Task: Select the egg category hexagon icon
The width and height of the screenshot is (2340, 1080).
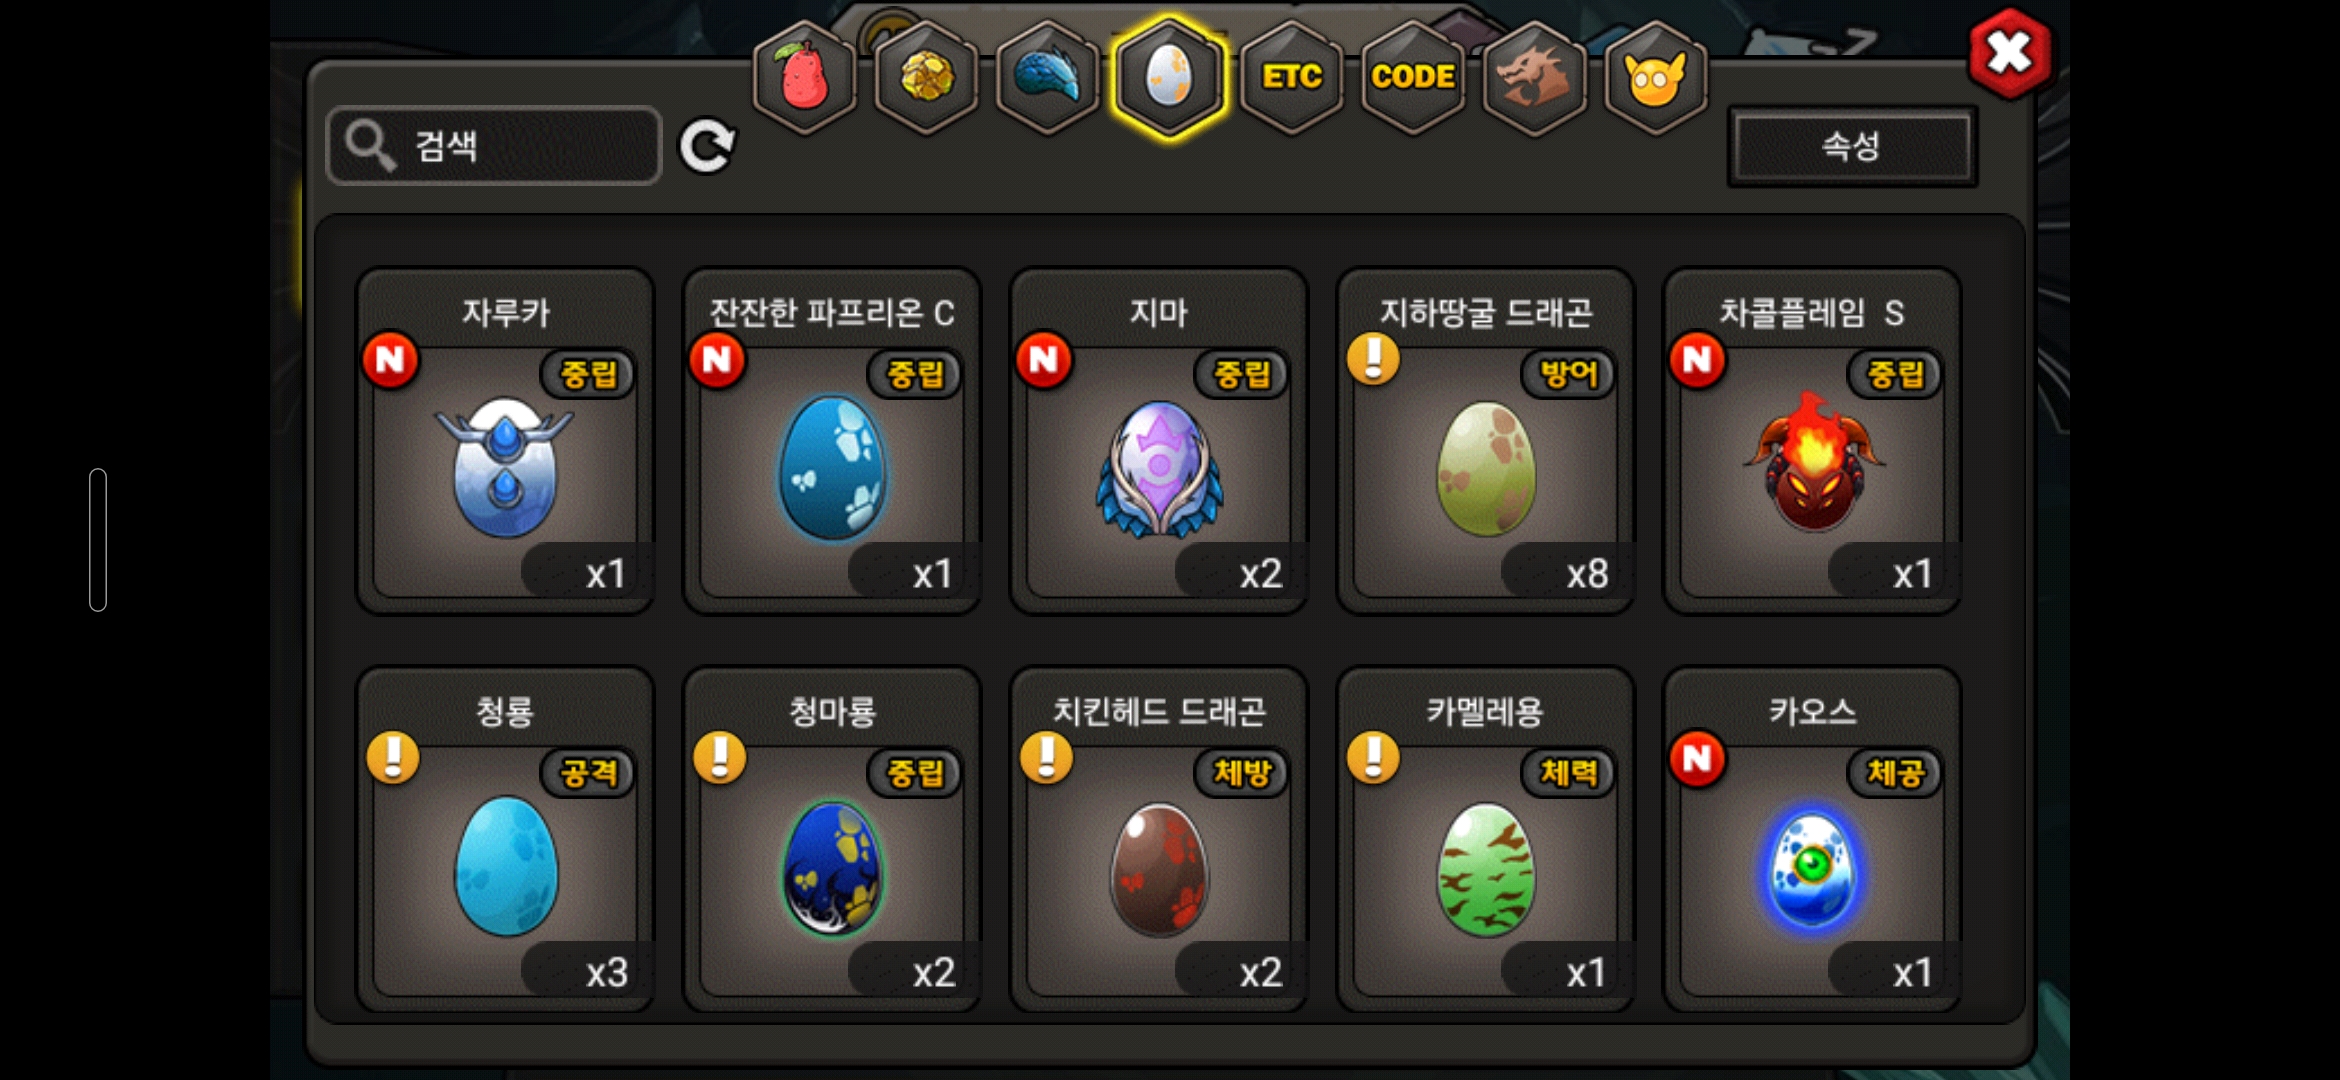Action: pos(1169,77)
